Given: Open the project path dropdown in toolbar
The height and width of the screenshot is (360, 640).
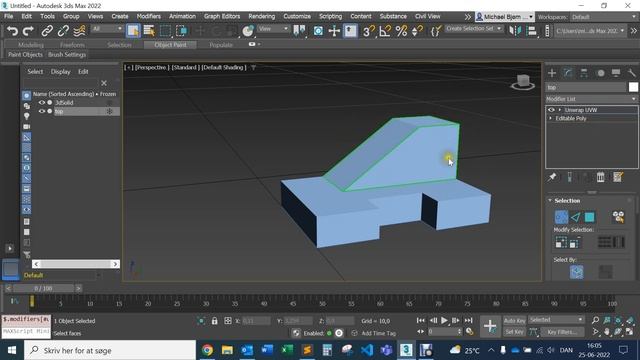Looking at the screenshot, I should [590, 31].
